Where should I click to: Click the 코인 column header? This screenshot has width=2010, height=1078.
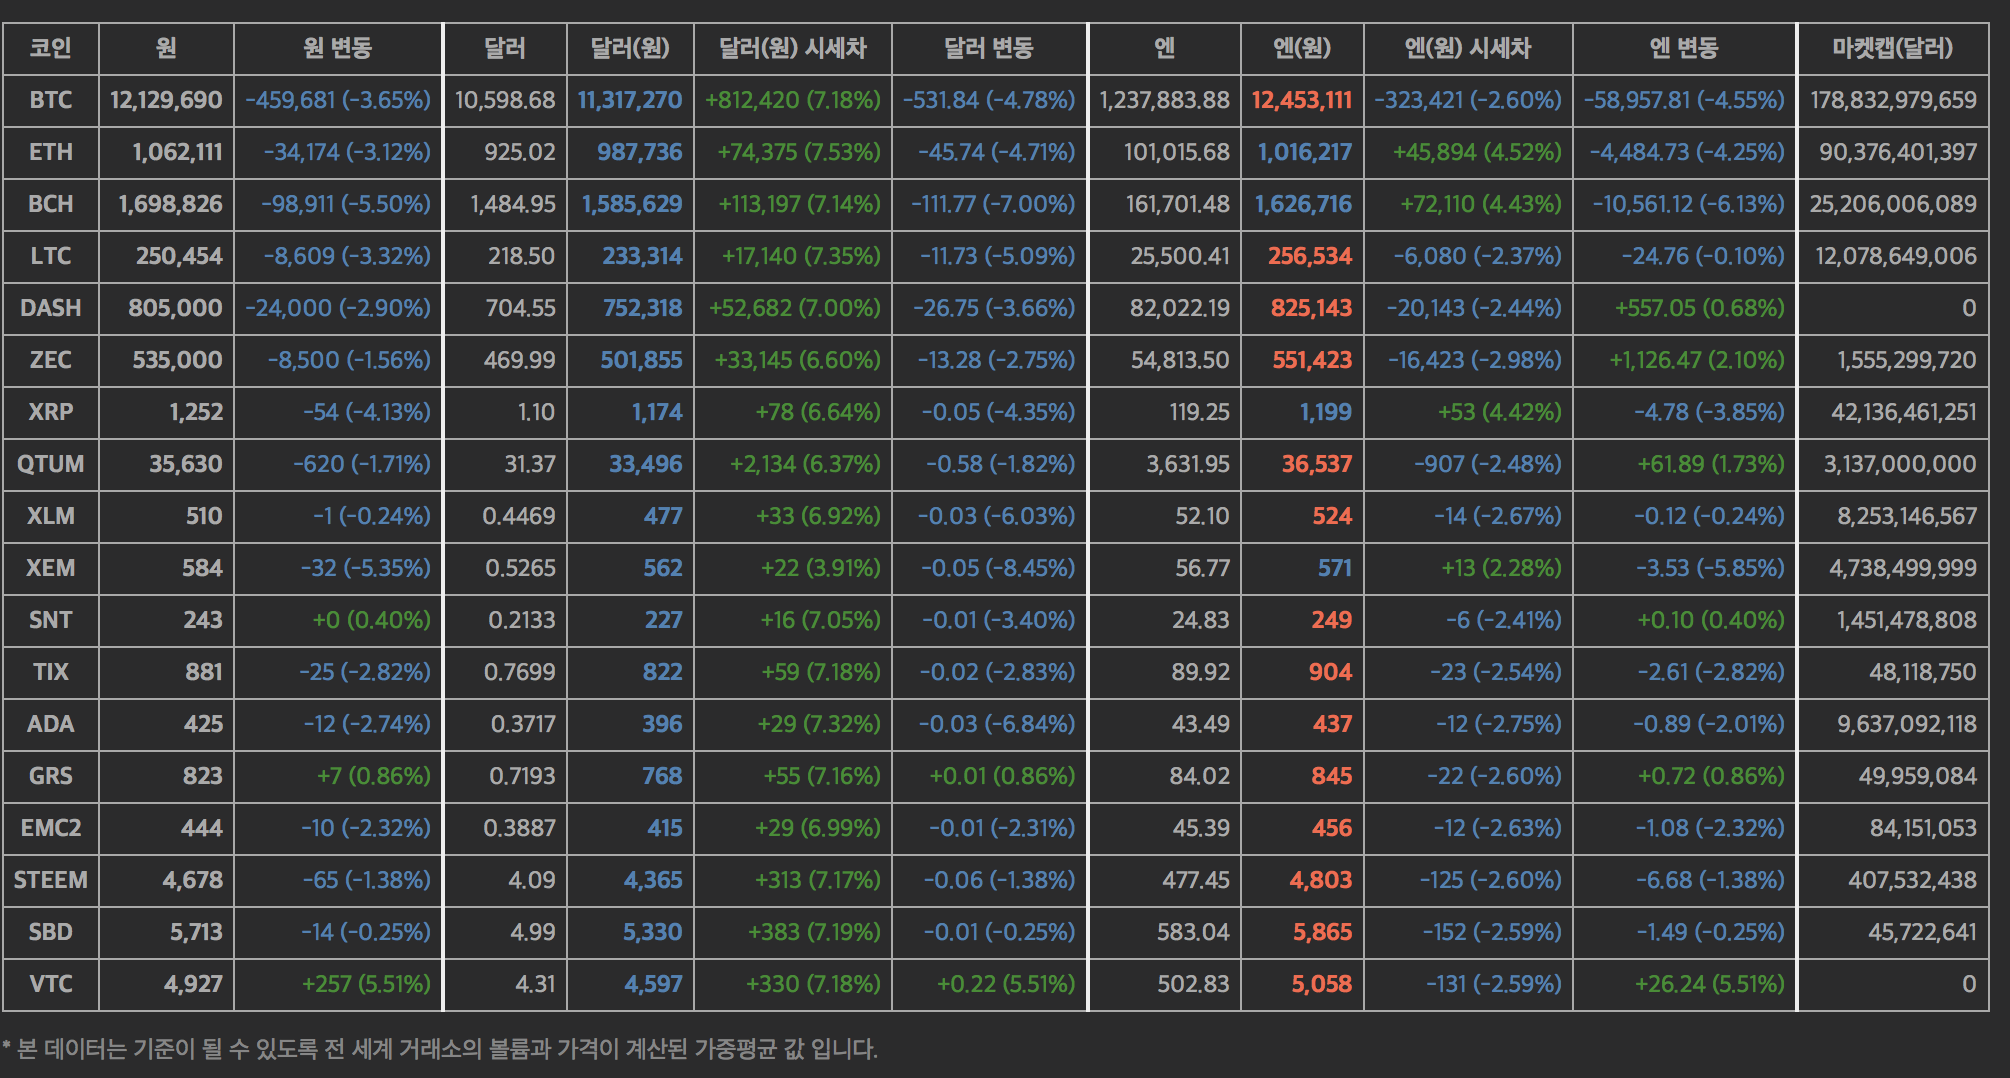(50, 48)
